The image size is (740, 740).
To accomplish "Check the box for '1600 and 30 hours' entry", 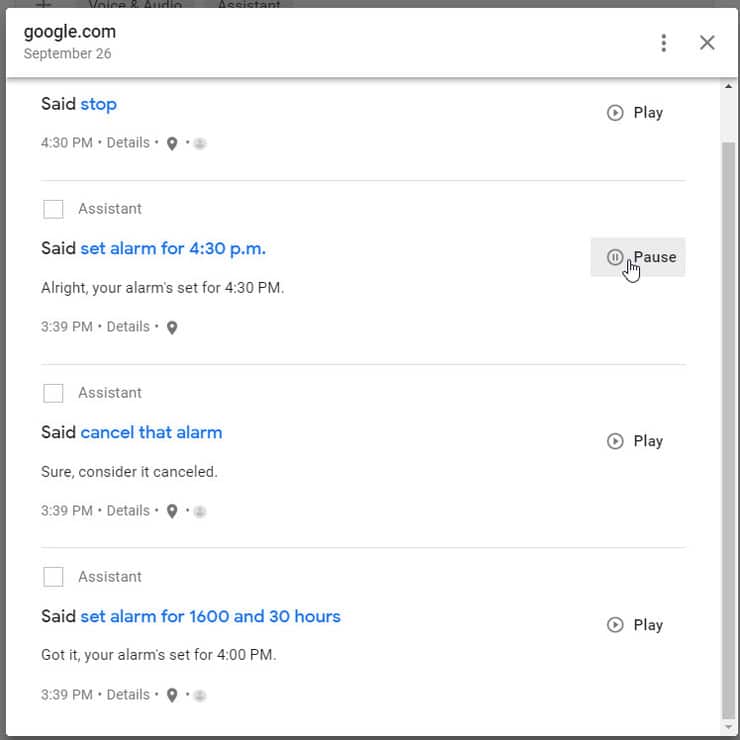I will pos(54,577).
